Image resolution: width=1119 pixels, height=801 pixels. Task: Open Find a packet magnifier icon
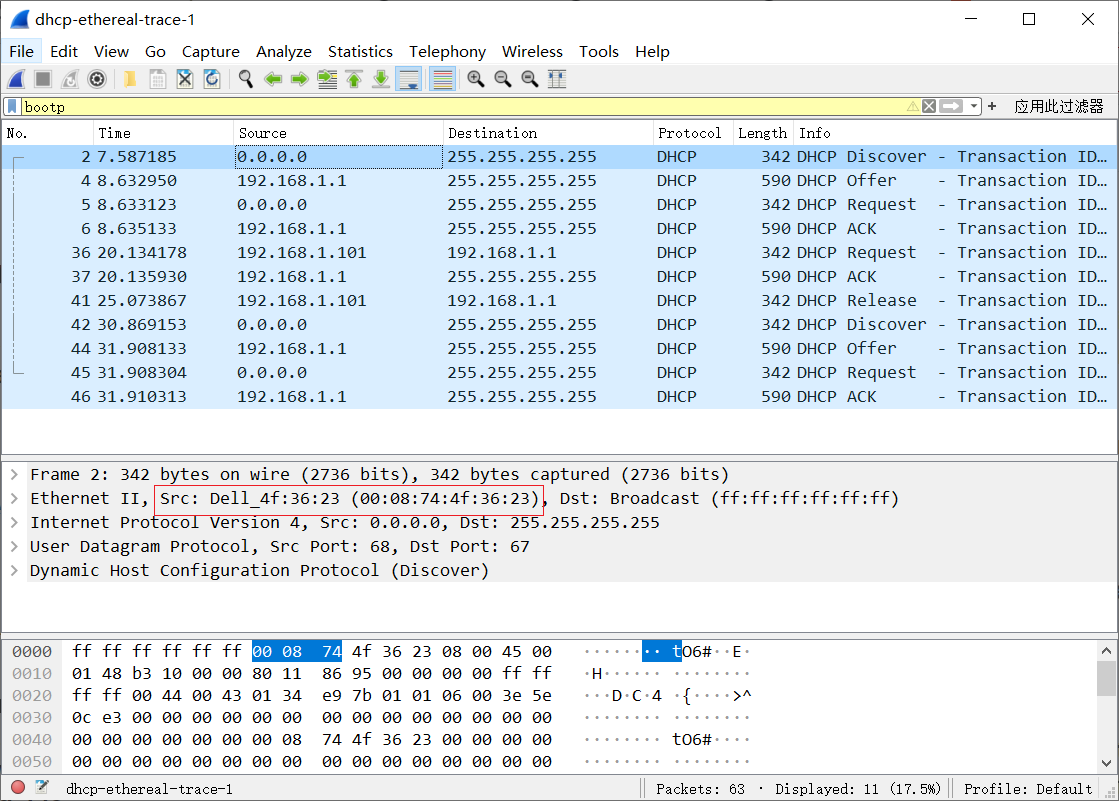click(245, 79)
